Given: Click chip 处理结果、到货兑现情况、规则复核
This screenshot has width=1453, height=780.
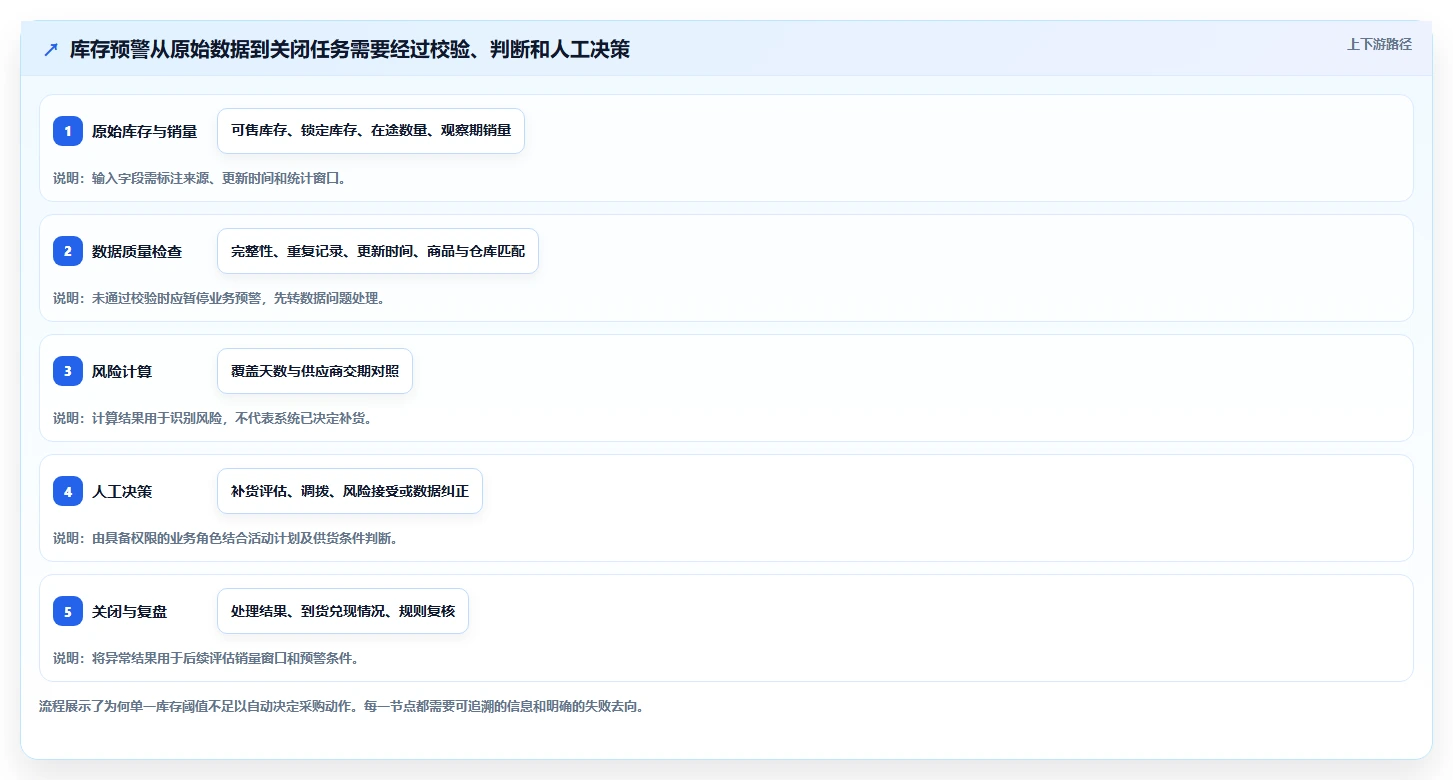Looking at the screenshot, I should coord(343,611).
